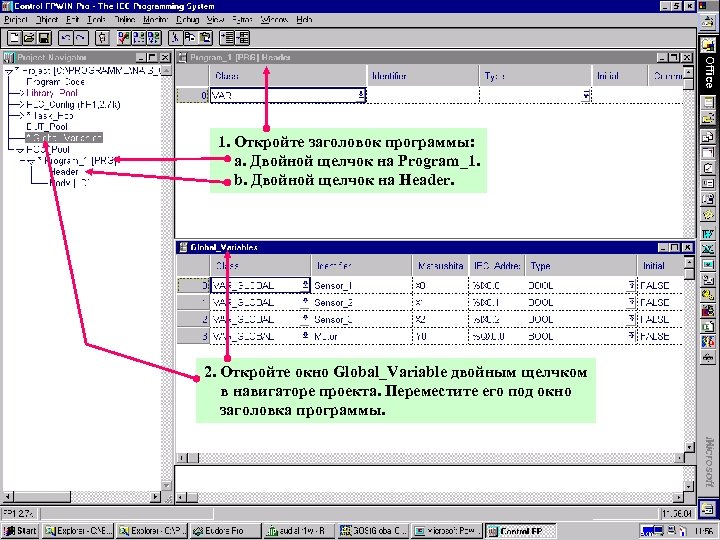Expand the PLC_Config tree node
Image resolution: width=720 pixels, height=540 pixels.
tap(20, 105)
